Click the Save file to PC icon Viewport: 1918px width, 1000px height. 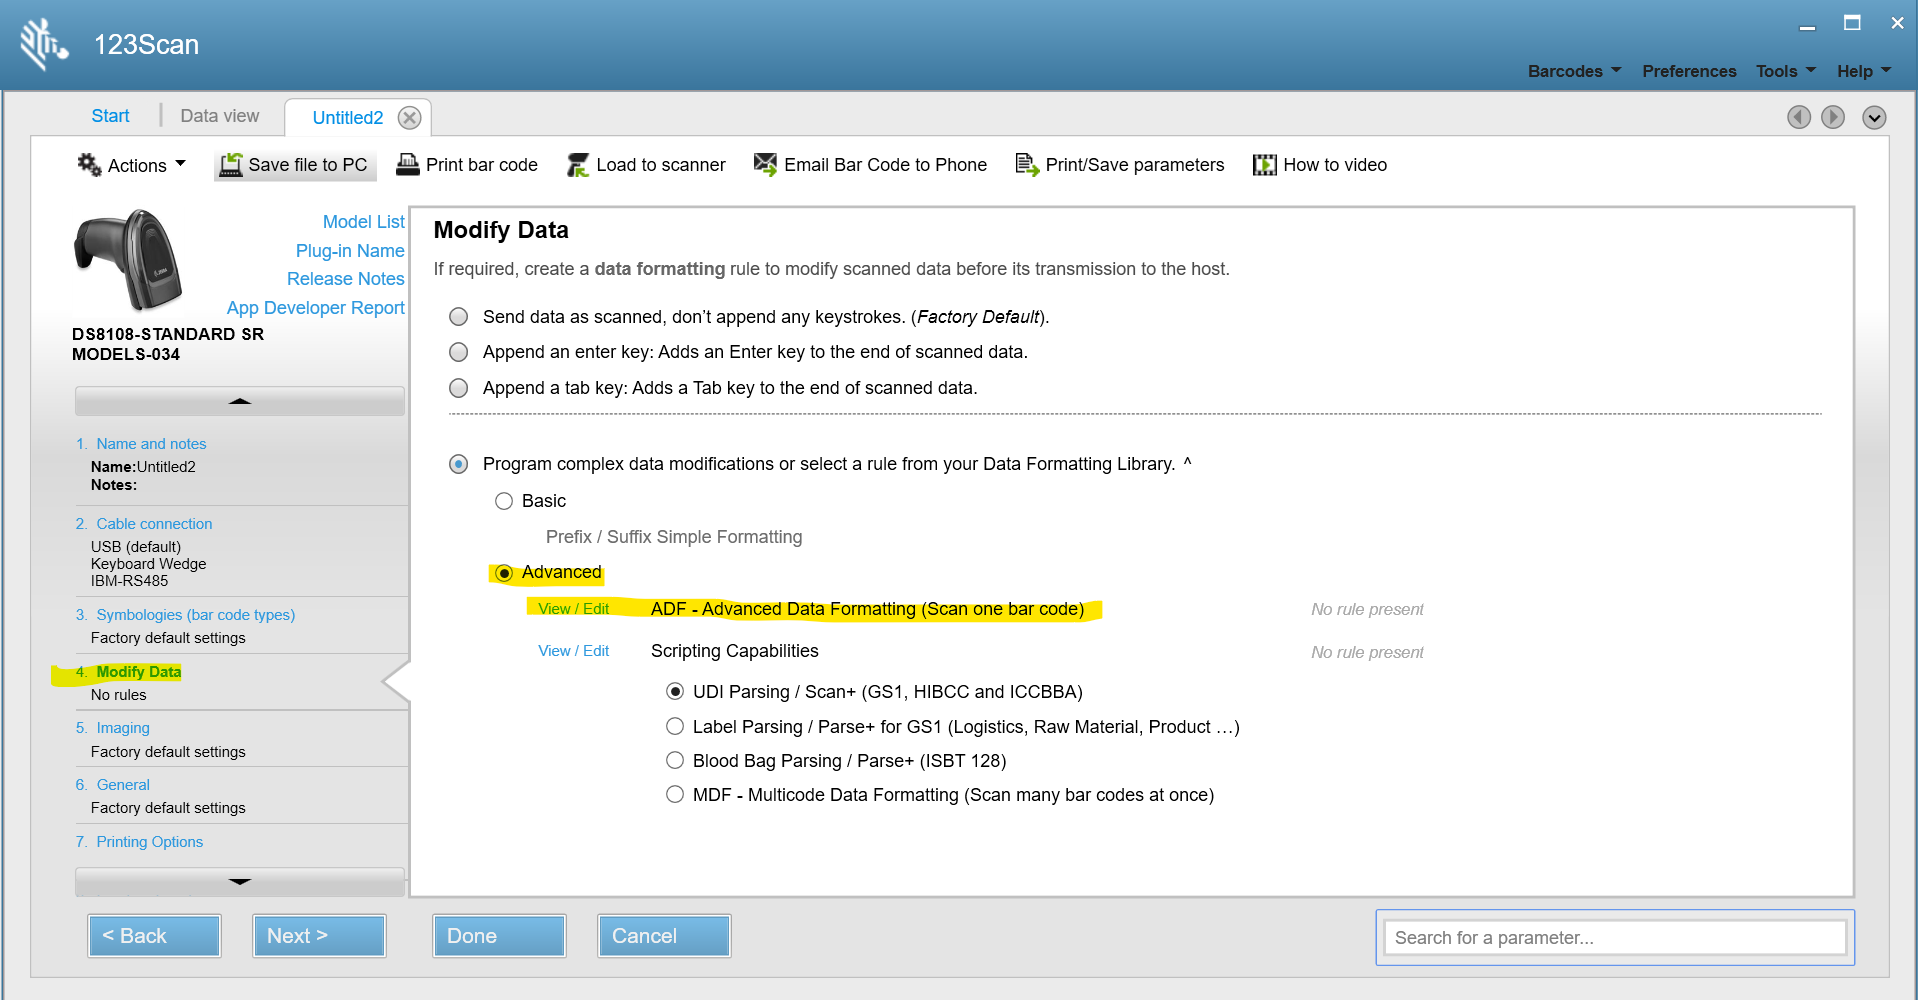click(231, 165)
